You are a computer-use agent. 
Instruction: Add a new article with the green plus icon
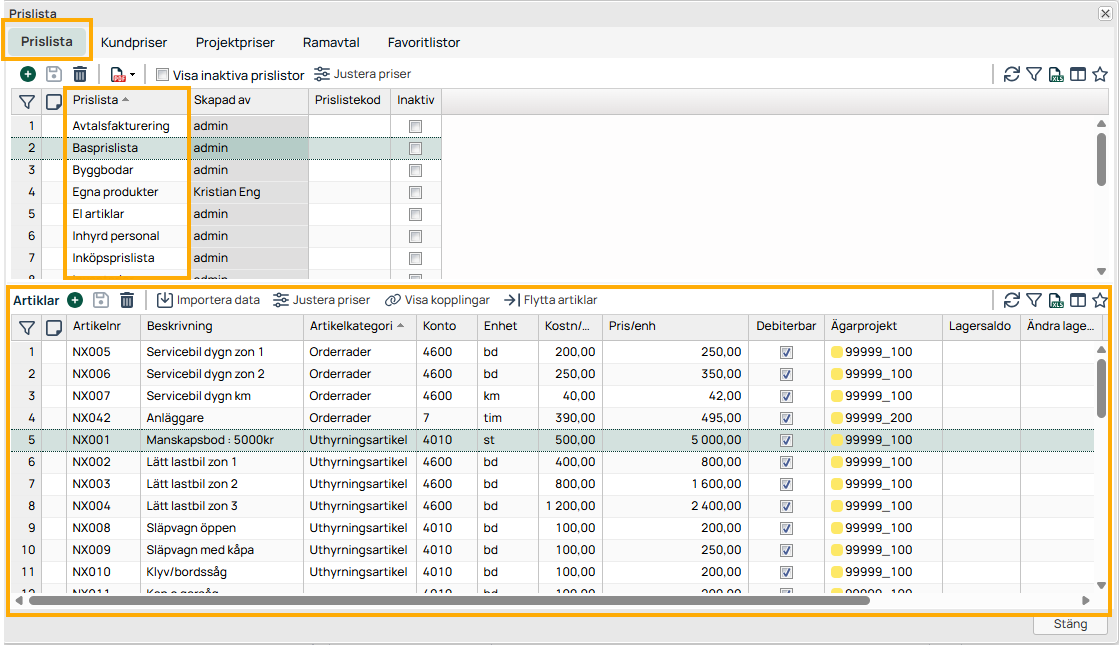[x=75, y=299]
